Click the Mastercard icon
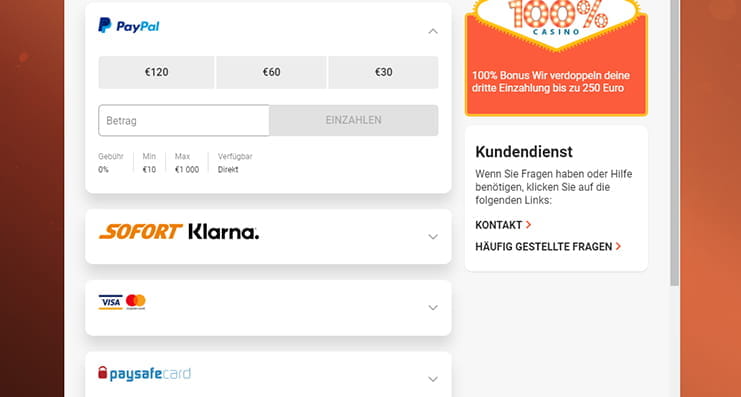 (136, 302)
